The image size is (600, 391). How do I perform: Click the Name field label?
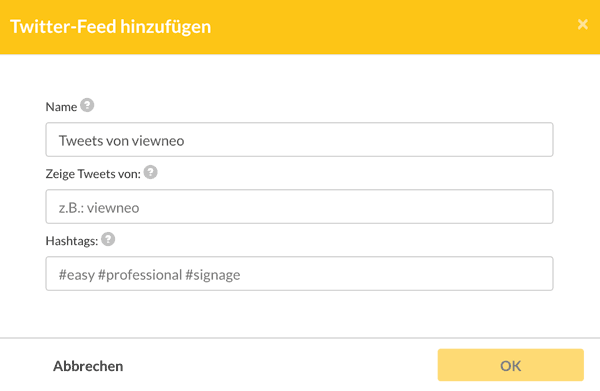61,107
